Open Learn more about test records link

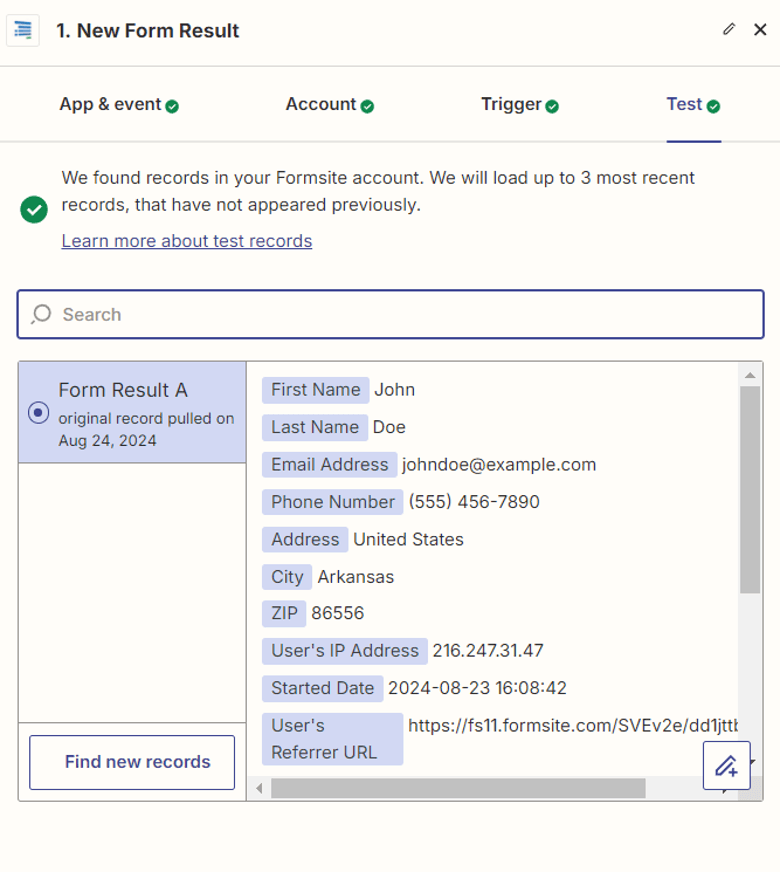[x=187, y=241]
